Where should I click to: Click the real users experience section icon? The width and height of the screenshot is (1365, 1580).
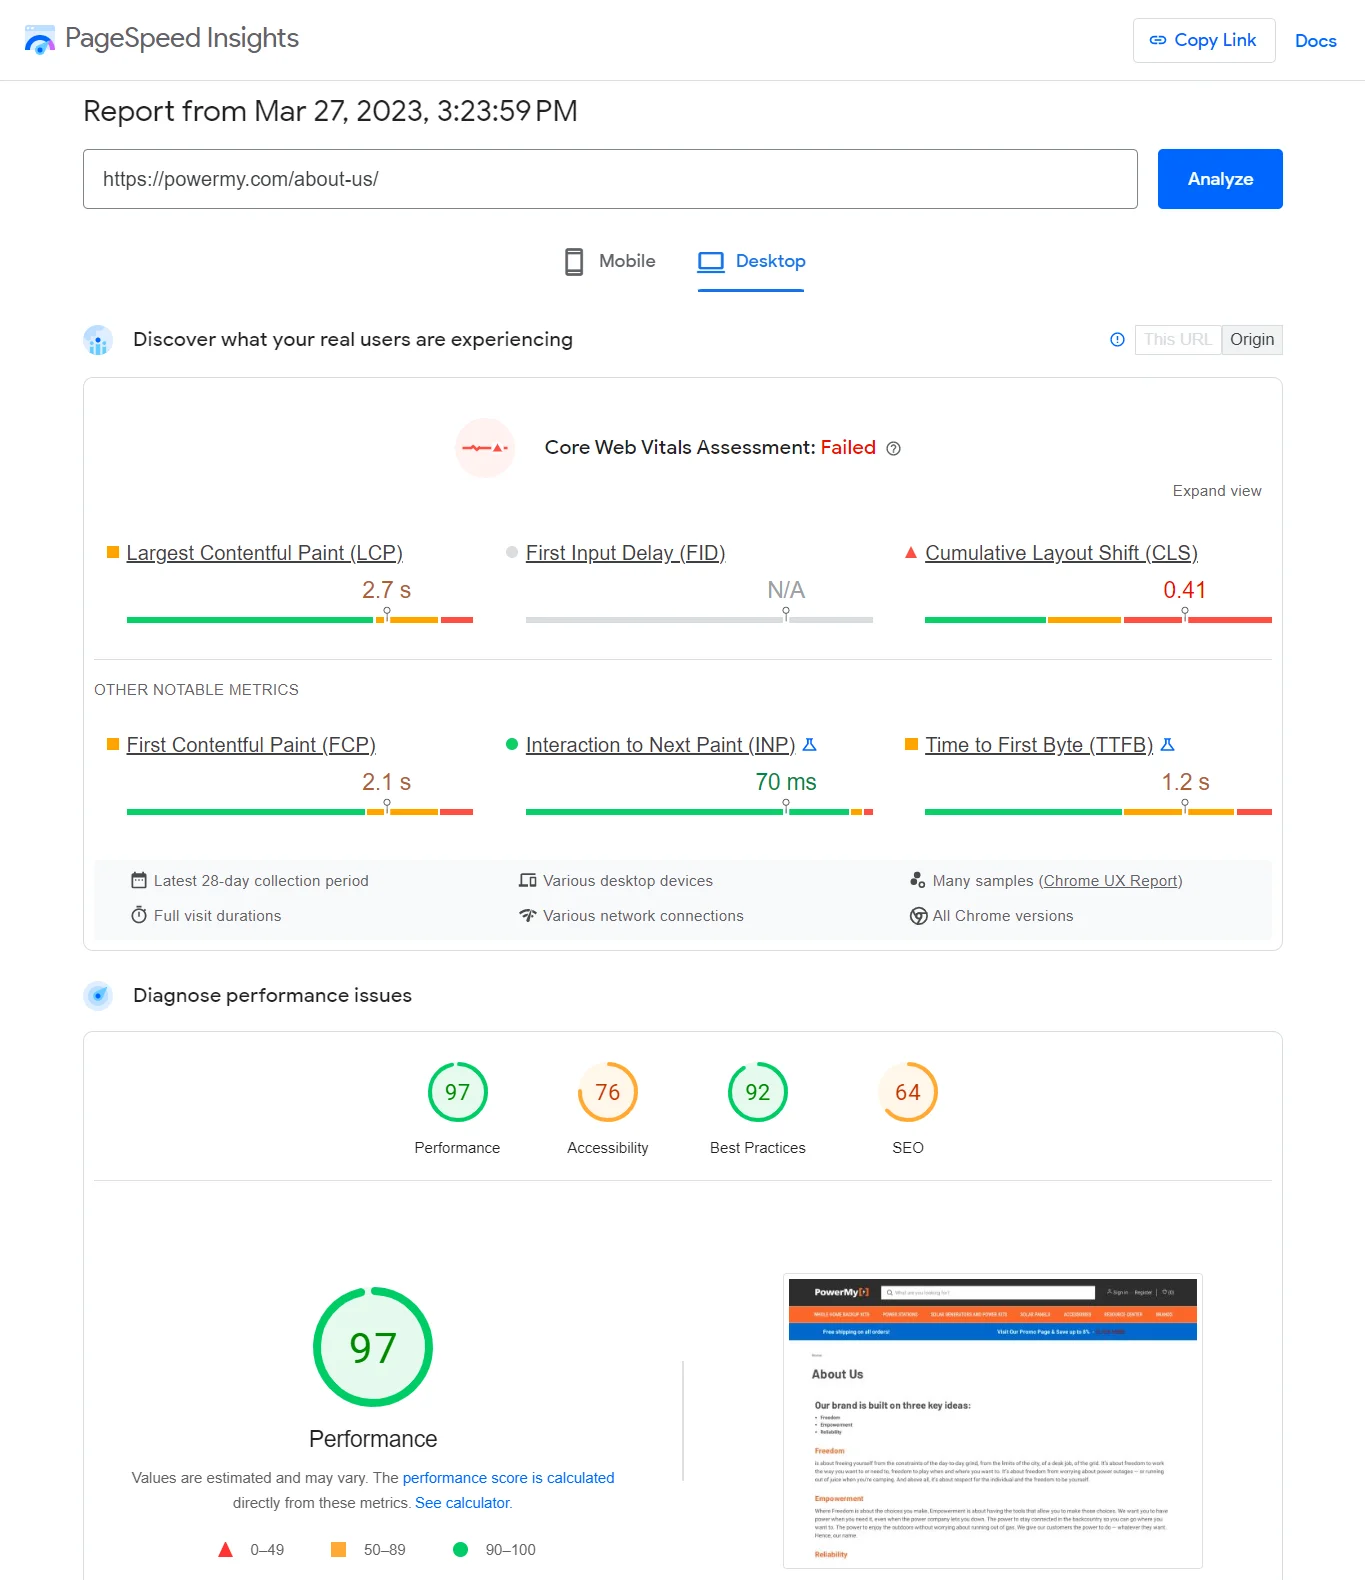click(98, 340)
